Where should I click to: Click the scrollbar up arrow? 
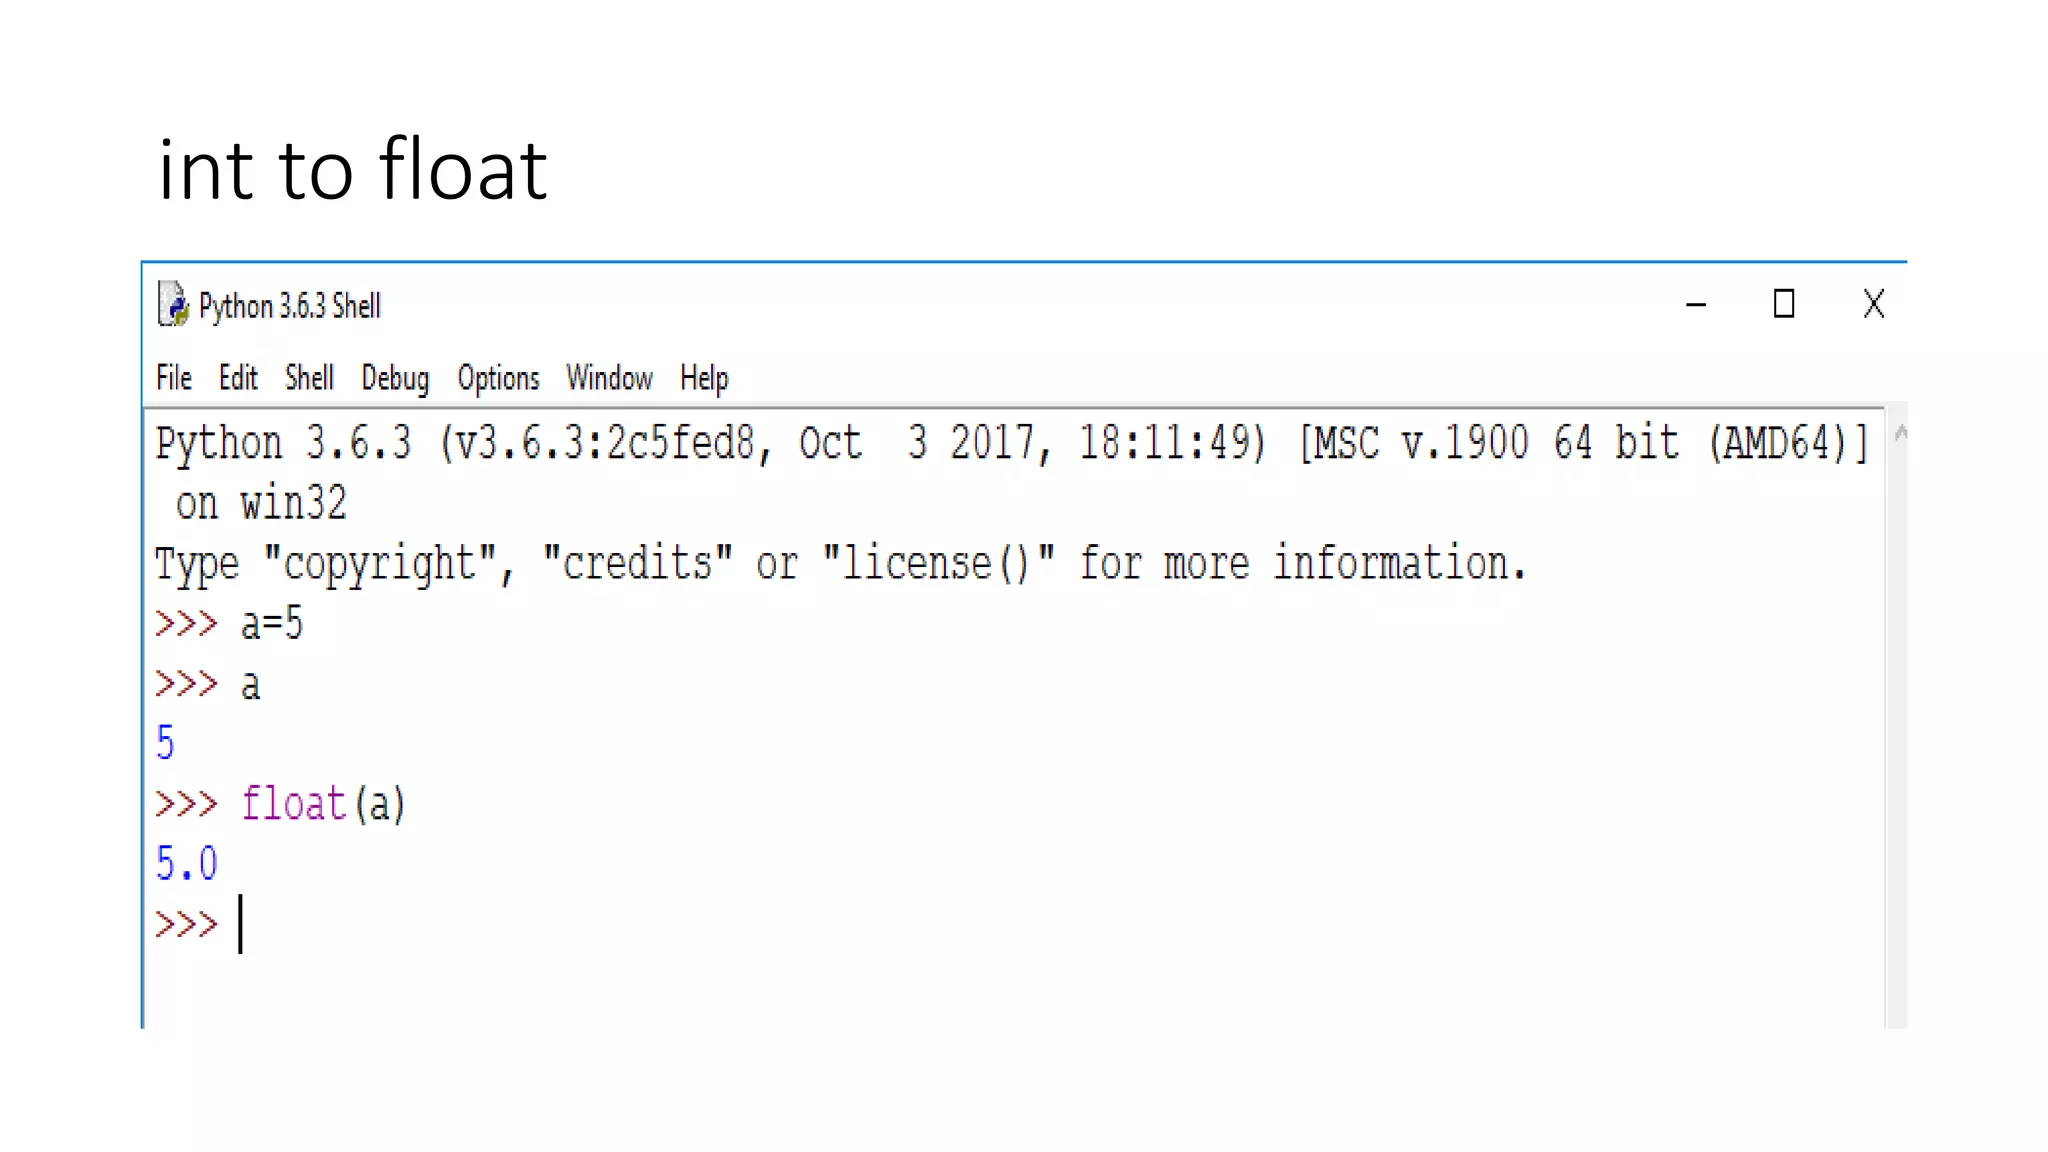coord(1900,433)
